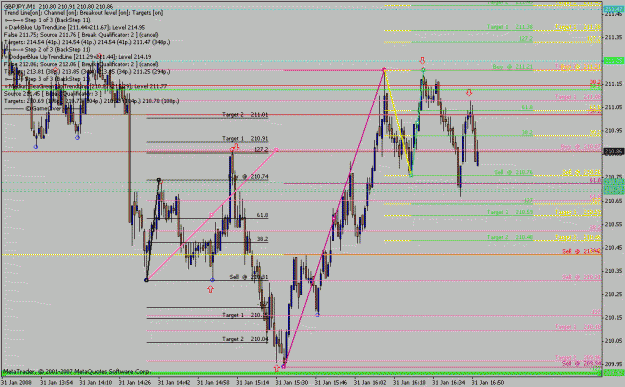Click the black circle anchor at the 210.74 swing top
The width and height of the screenshot is (625, 387).
pyautogui.click(x=159, y=180)
